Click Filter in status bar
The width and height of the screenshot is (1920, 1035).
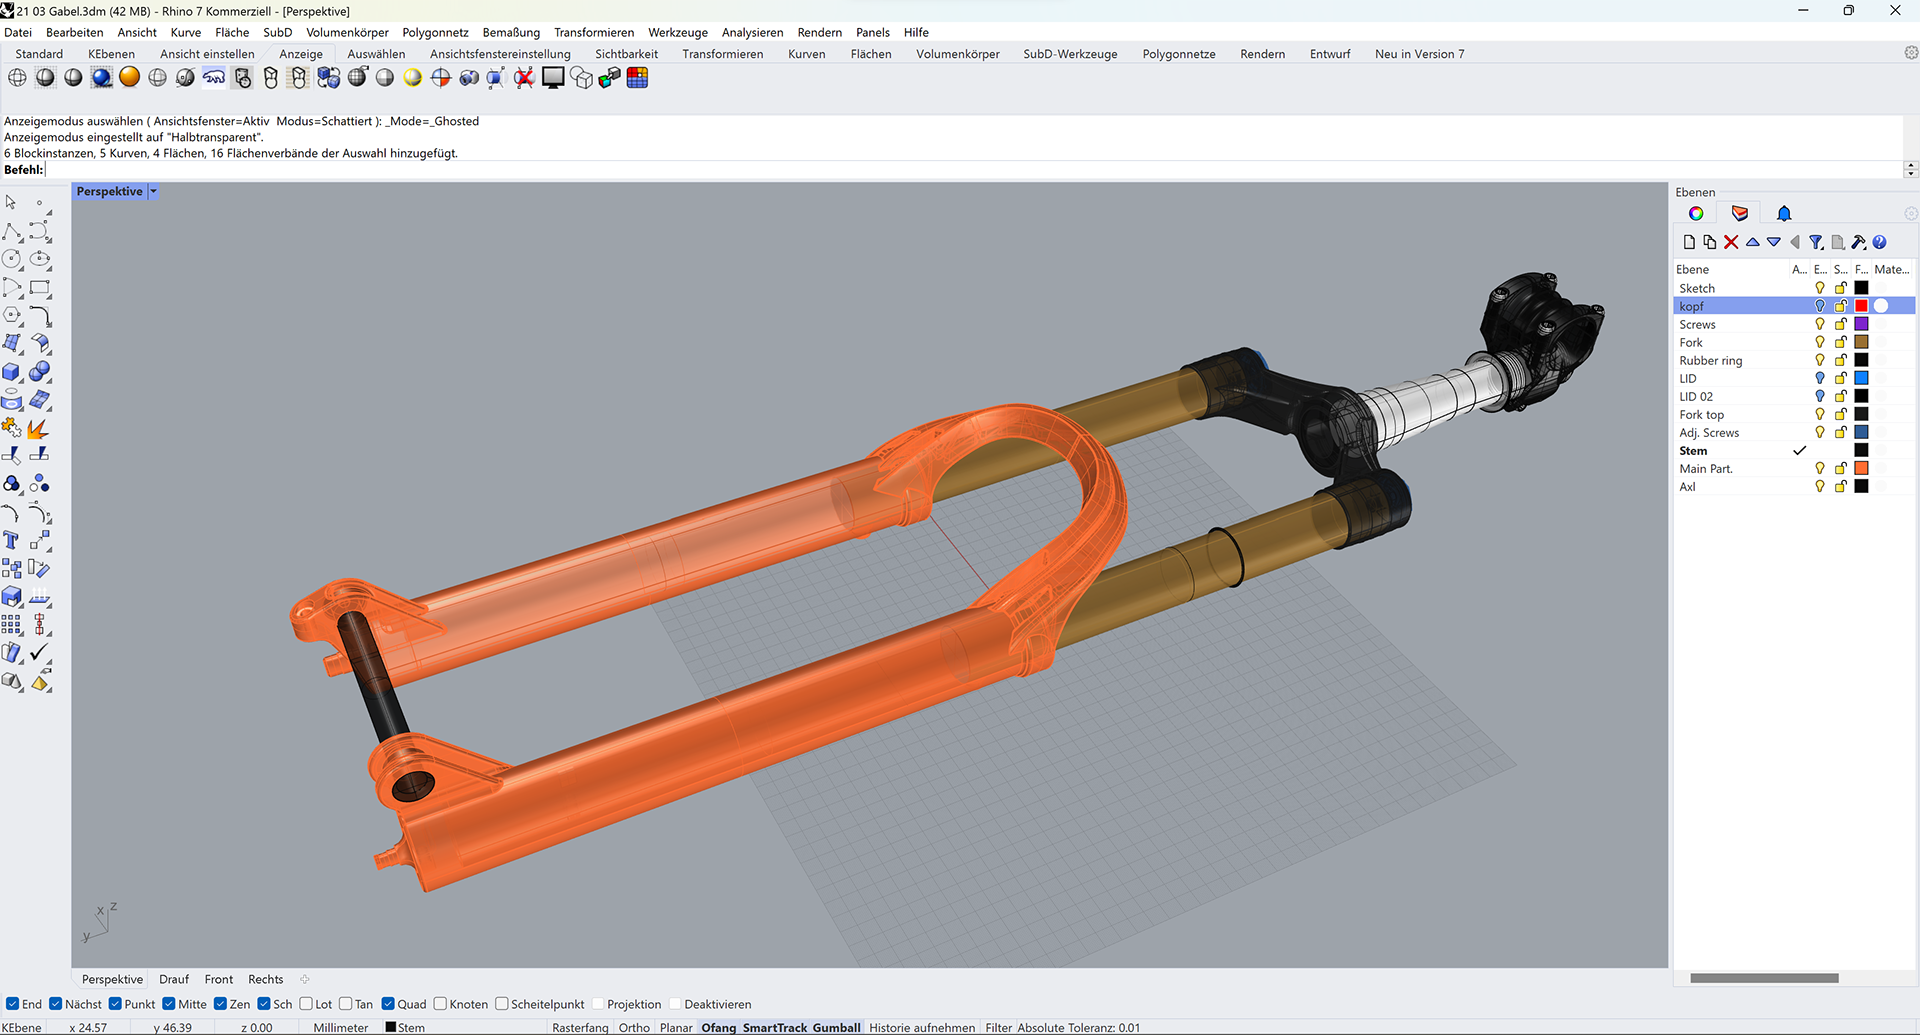point(998,1027)
